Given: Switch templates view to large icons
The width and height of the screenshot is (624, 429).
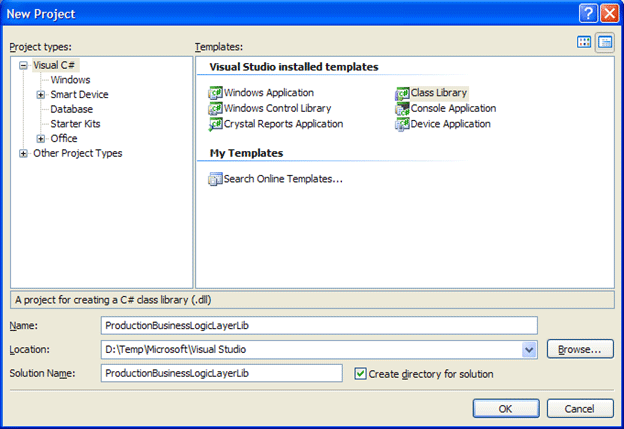Looking at the screenshot, I should (584, 42).
